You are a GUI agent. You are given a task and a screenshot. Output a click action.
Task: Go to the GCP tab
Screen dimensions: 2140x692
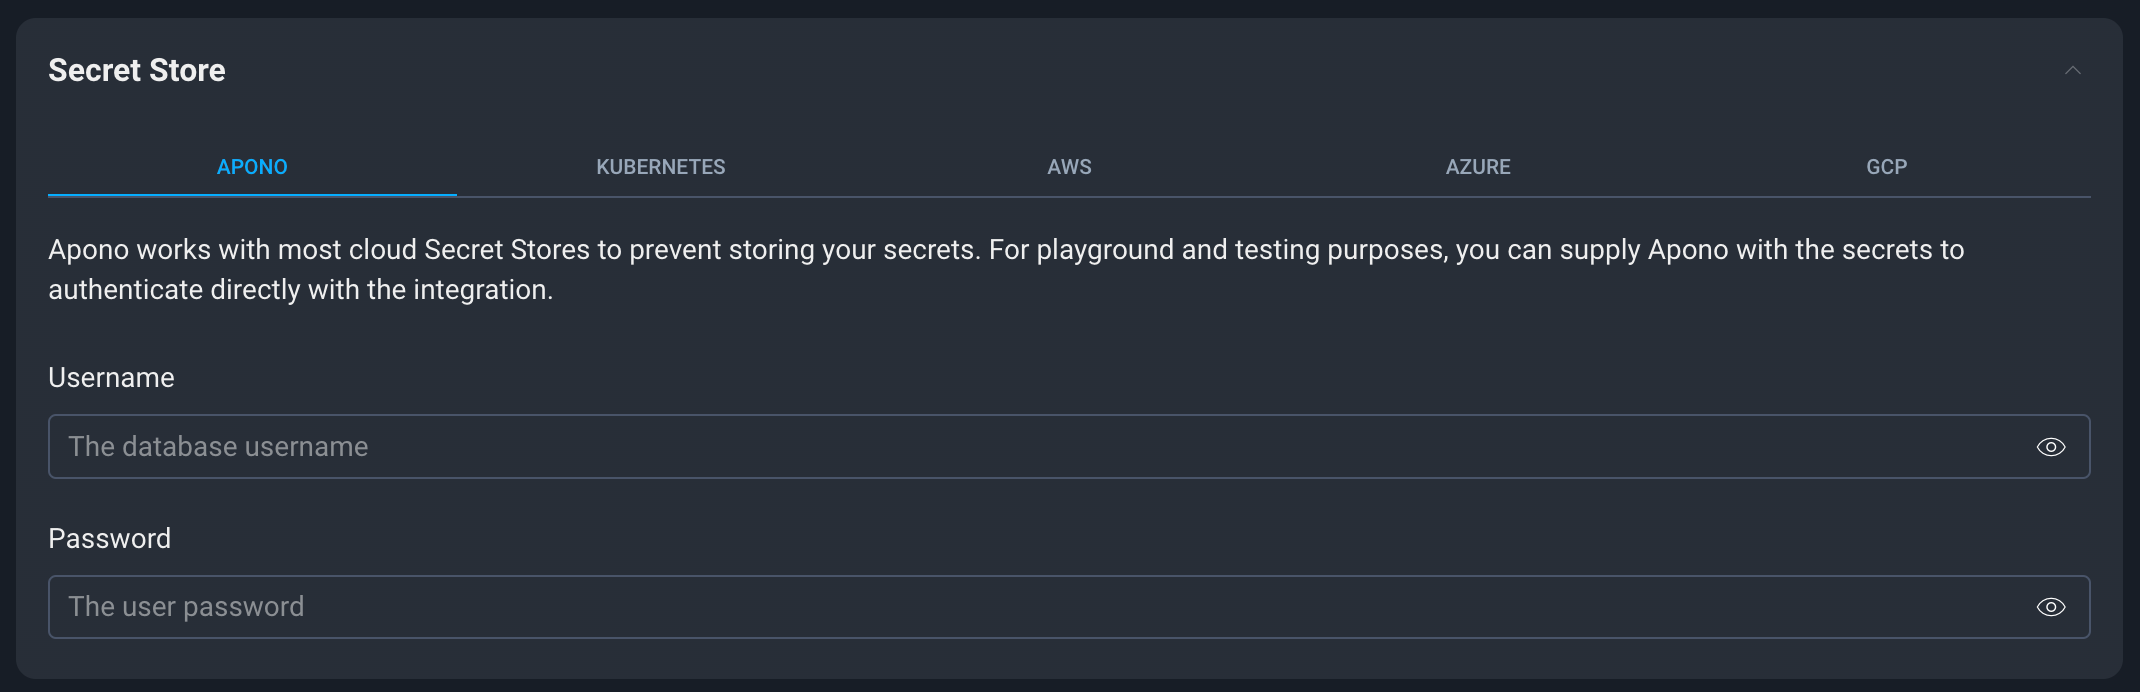pos(1886,167)
